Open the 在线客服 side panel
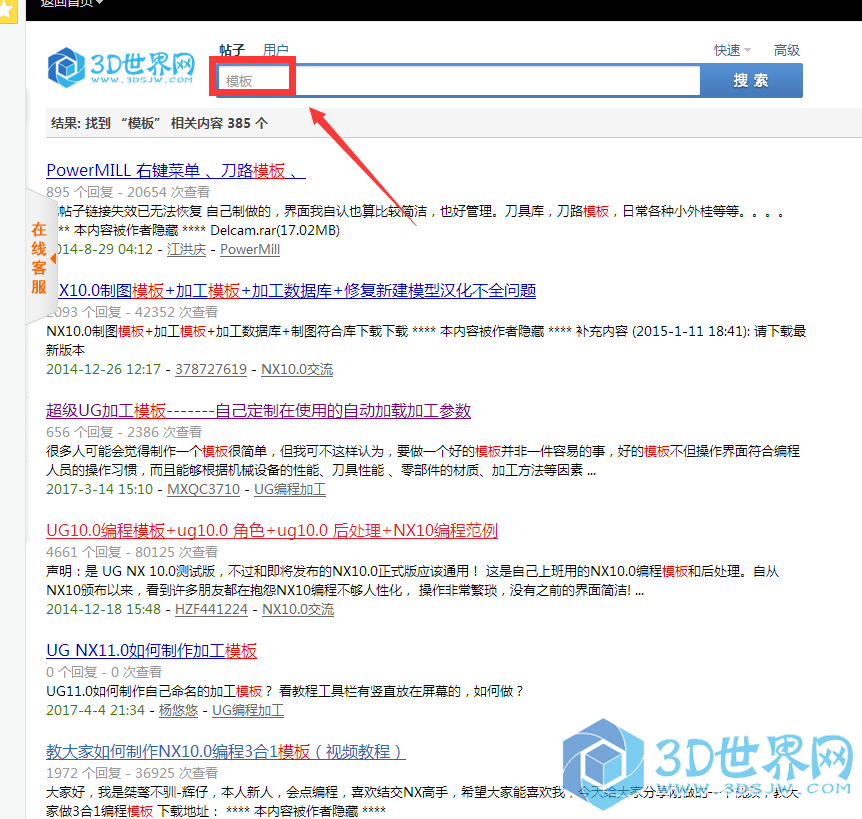The width and height of the screenshot is (862, 819). [40, 258]
